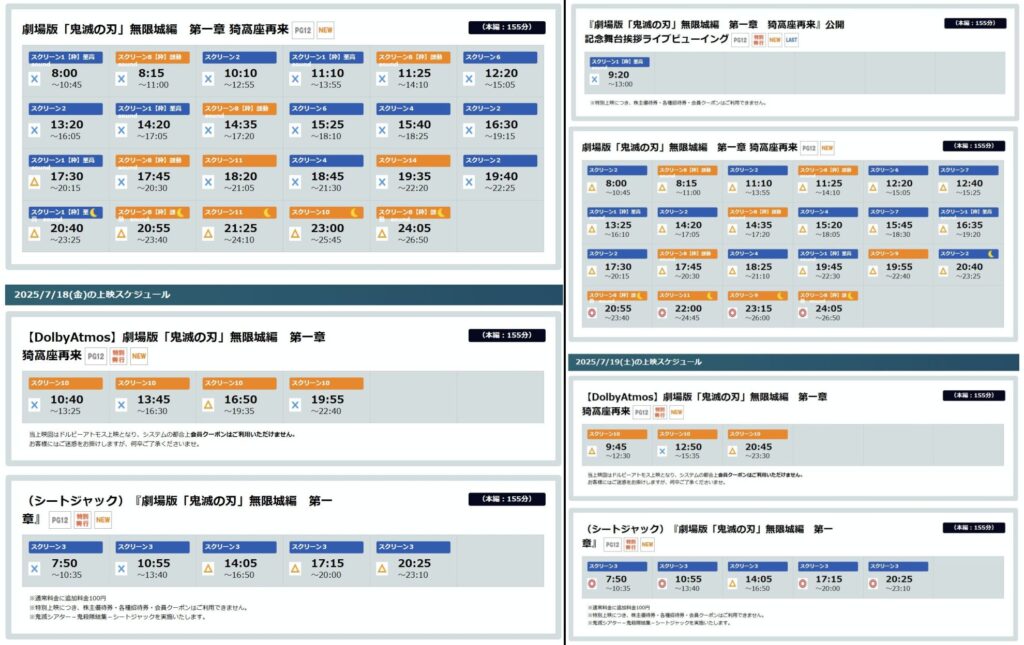This screenshot has width=1024, height=645.
Task: Choose the 19:45 showtime ending 22:30
Action: click(x=827, y=265)
